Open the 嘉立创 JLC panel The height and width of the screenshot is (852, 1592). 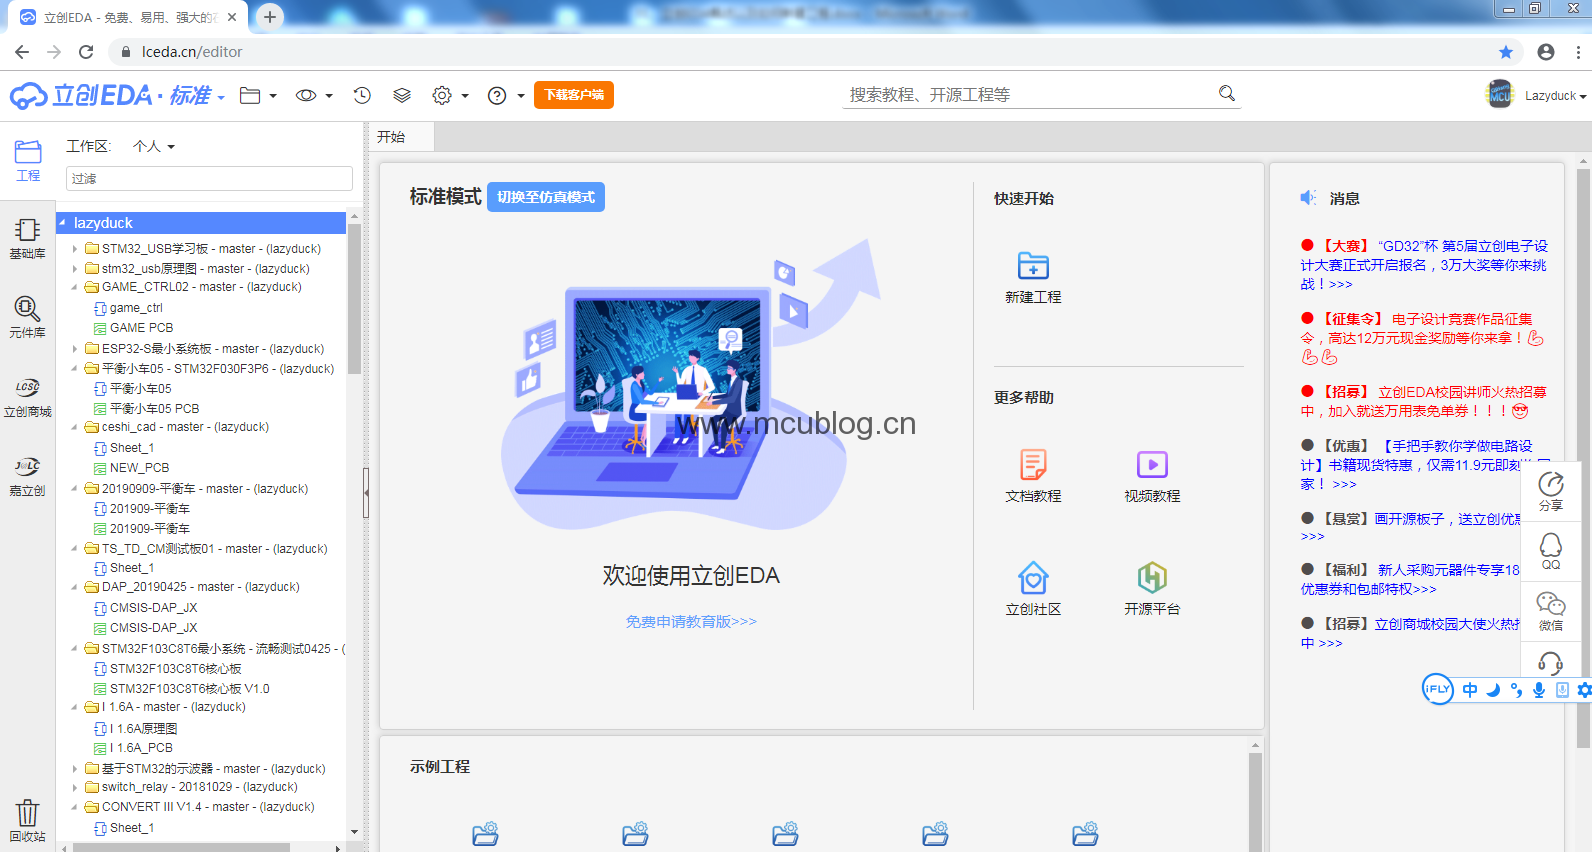[28, 476]
